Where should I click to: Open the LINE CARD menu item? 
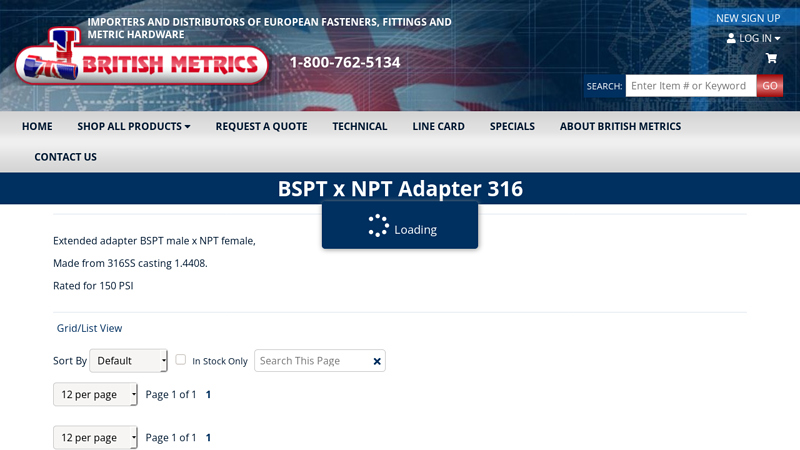click(x=438, y=127)
